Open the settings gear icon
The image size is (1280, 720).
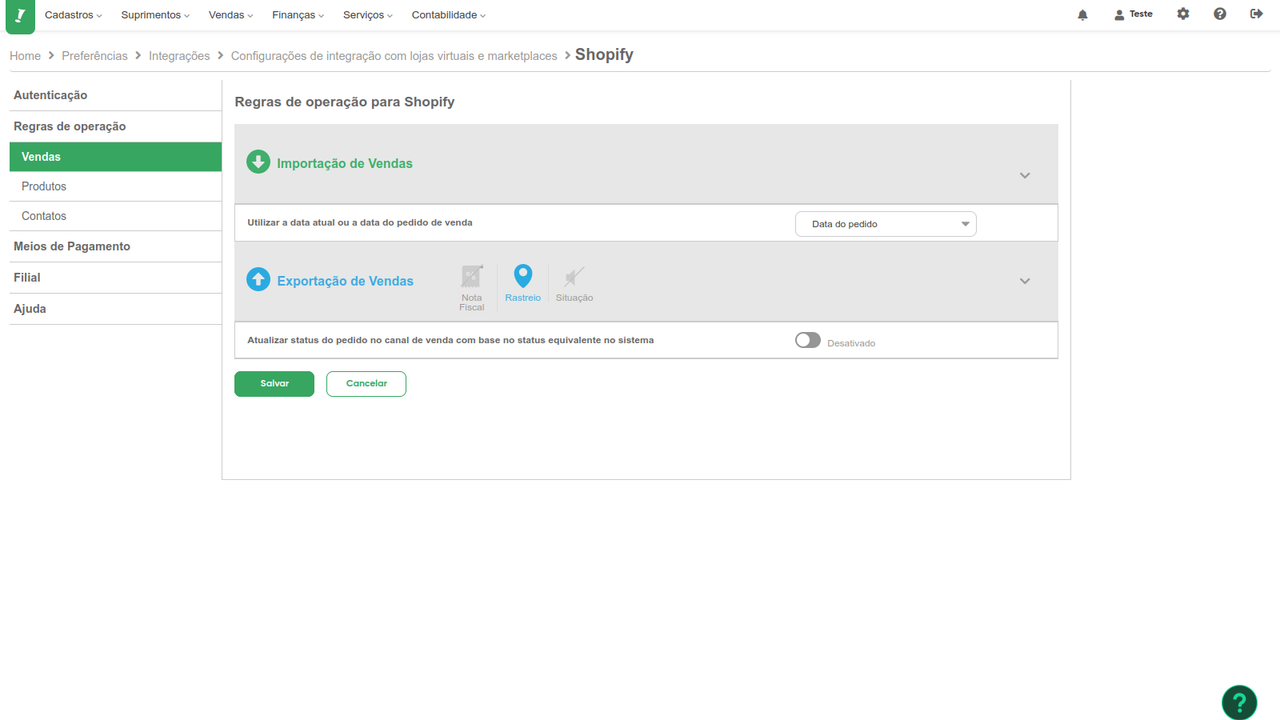tap(1184, 14)
